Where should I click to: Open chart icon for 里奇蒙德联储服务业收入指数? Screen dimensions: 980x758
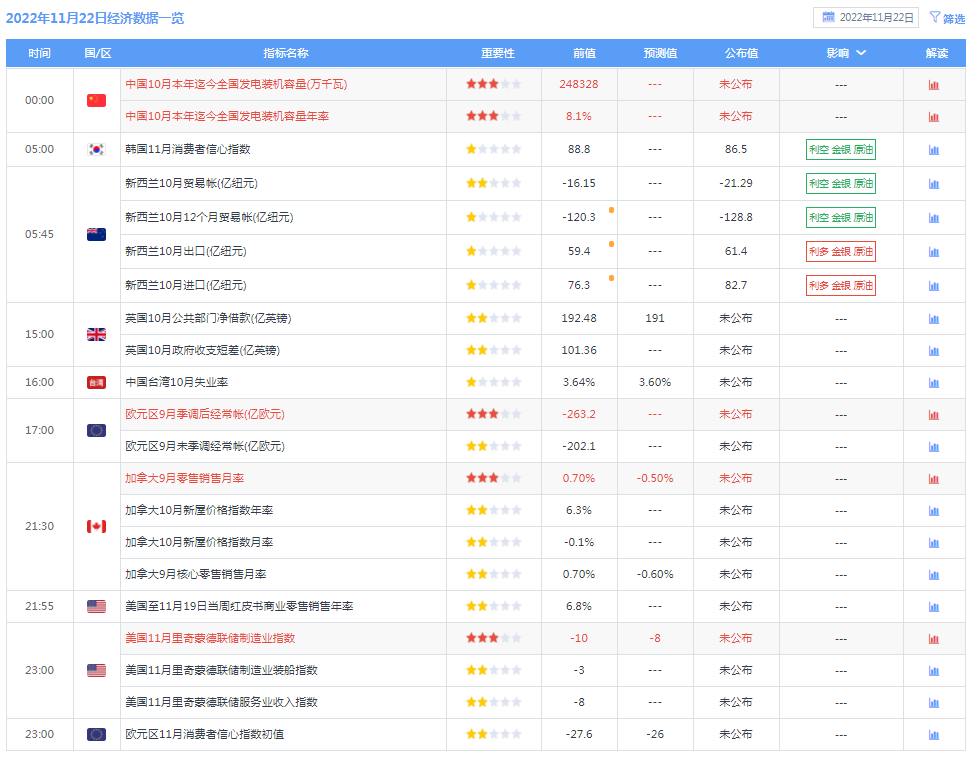click(x=934, y=703)
